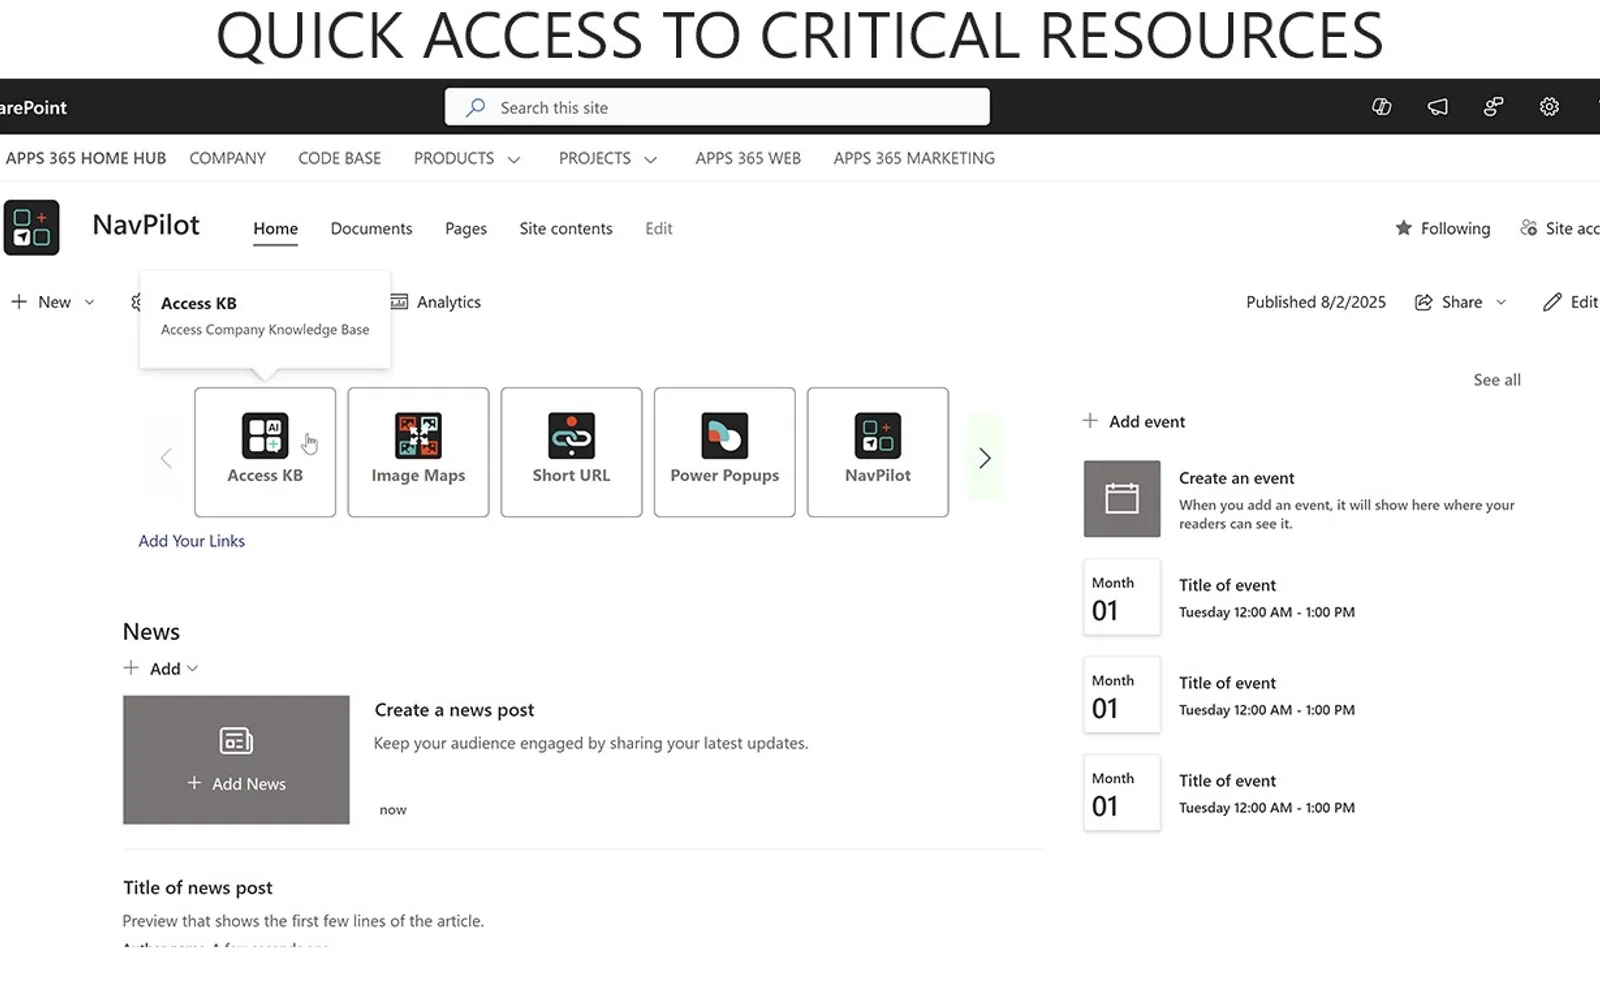Open APPS 365 MARKETING nav item

click(914, 158)
